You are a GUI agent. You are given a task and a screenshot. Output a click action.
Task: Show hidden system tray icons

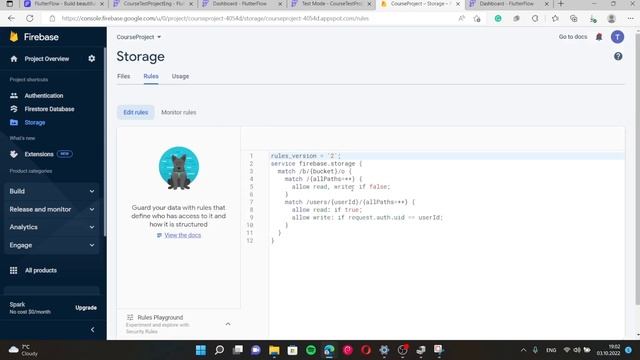[523, 350]
